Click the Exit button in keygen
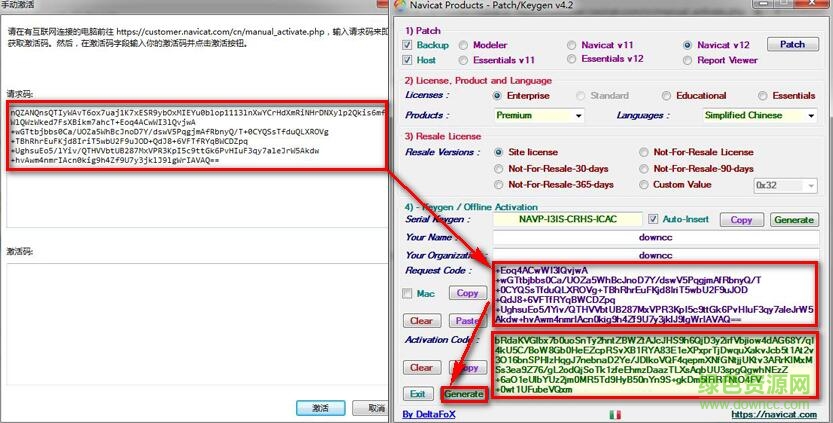The height and width of the screenshot is (423, 833). pos(417,394)
